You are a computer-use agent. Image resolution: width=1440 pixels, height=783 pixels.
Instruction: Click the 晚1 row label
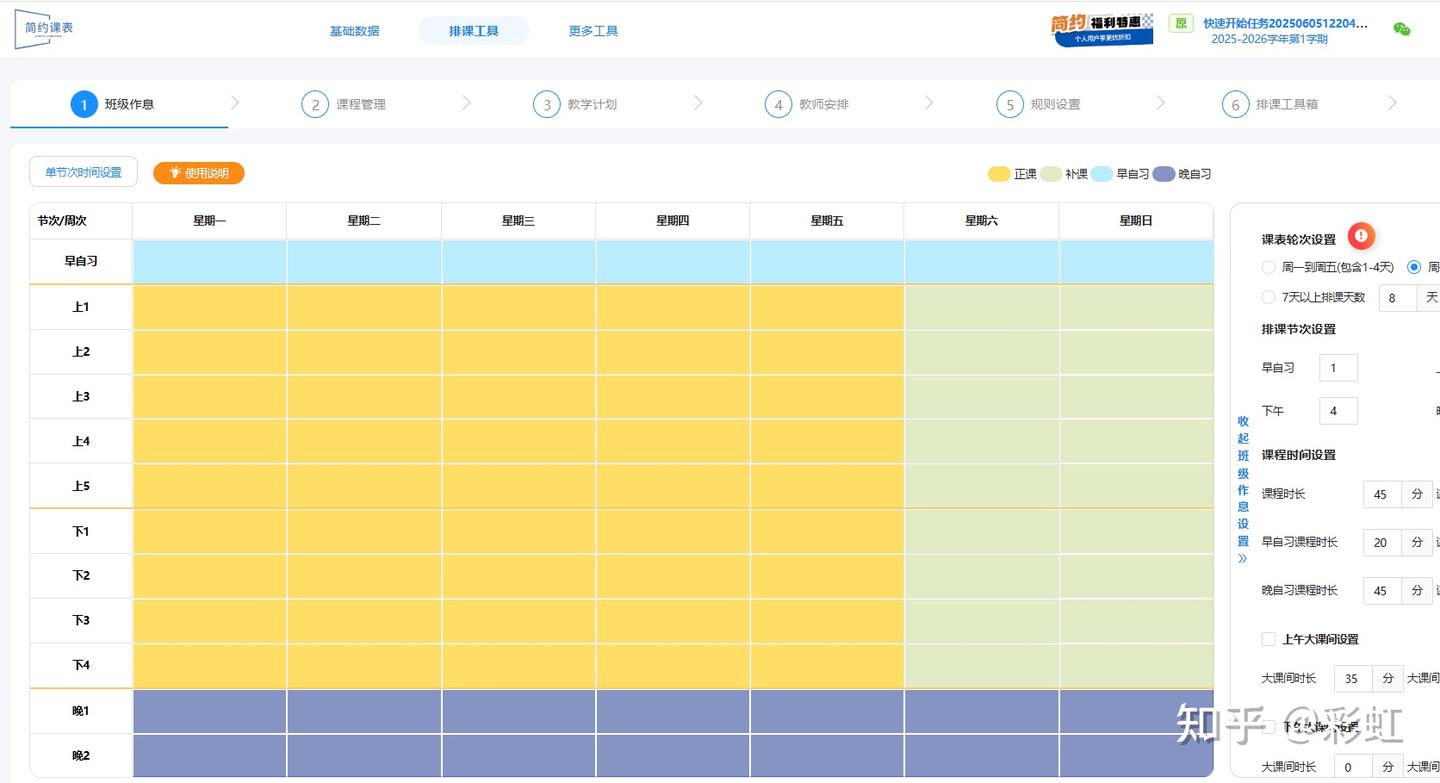(x=81, y=711)
